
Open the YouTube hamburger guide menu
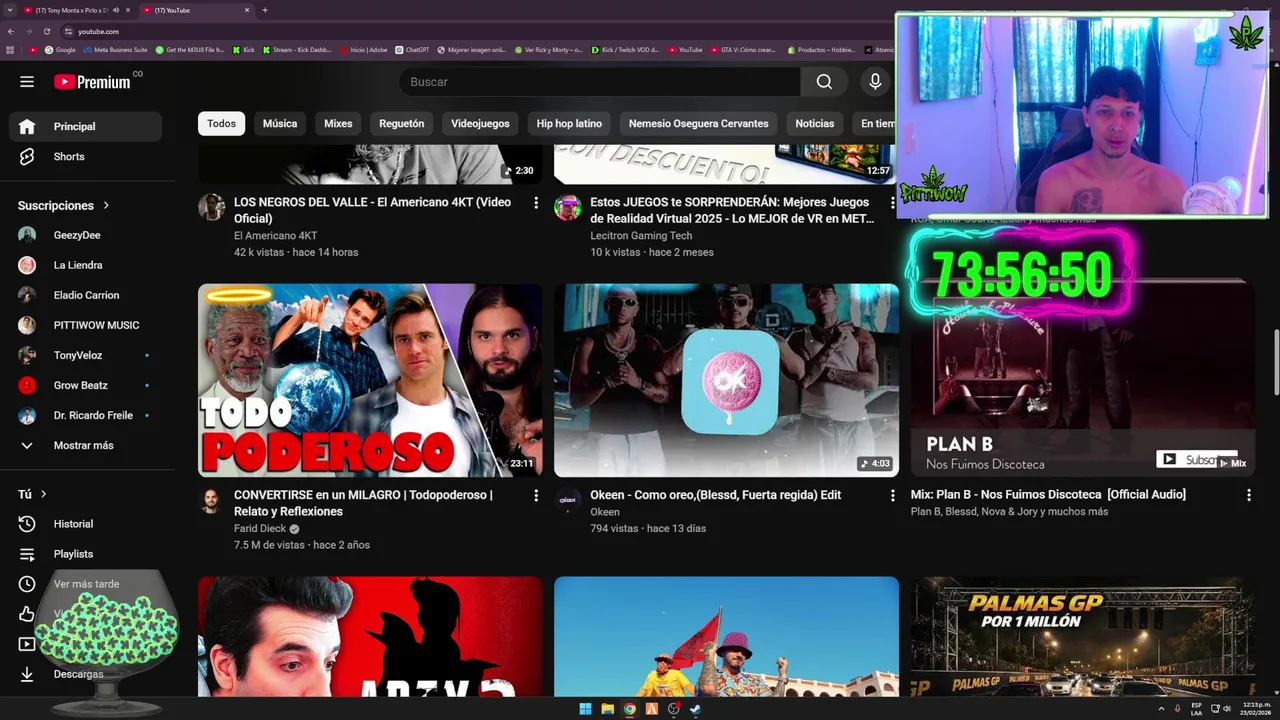point(27,82)
